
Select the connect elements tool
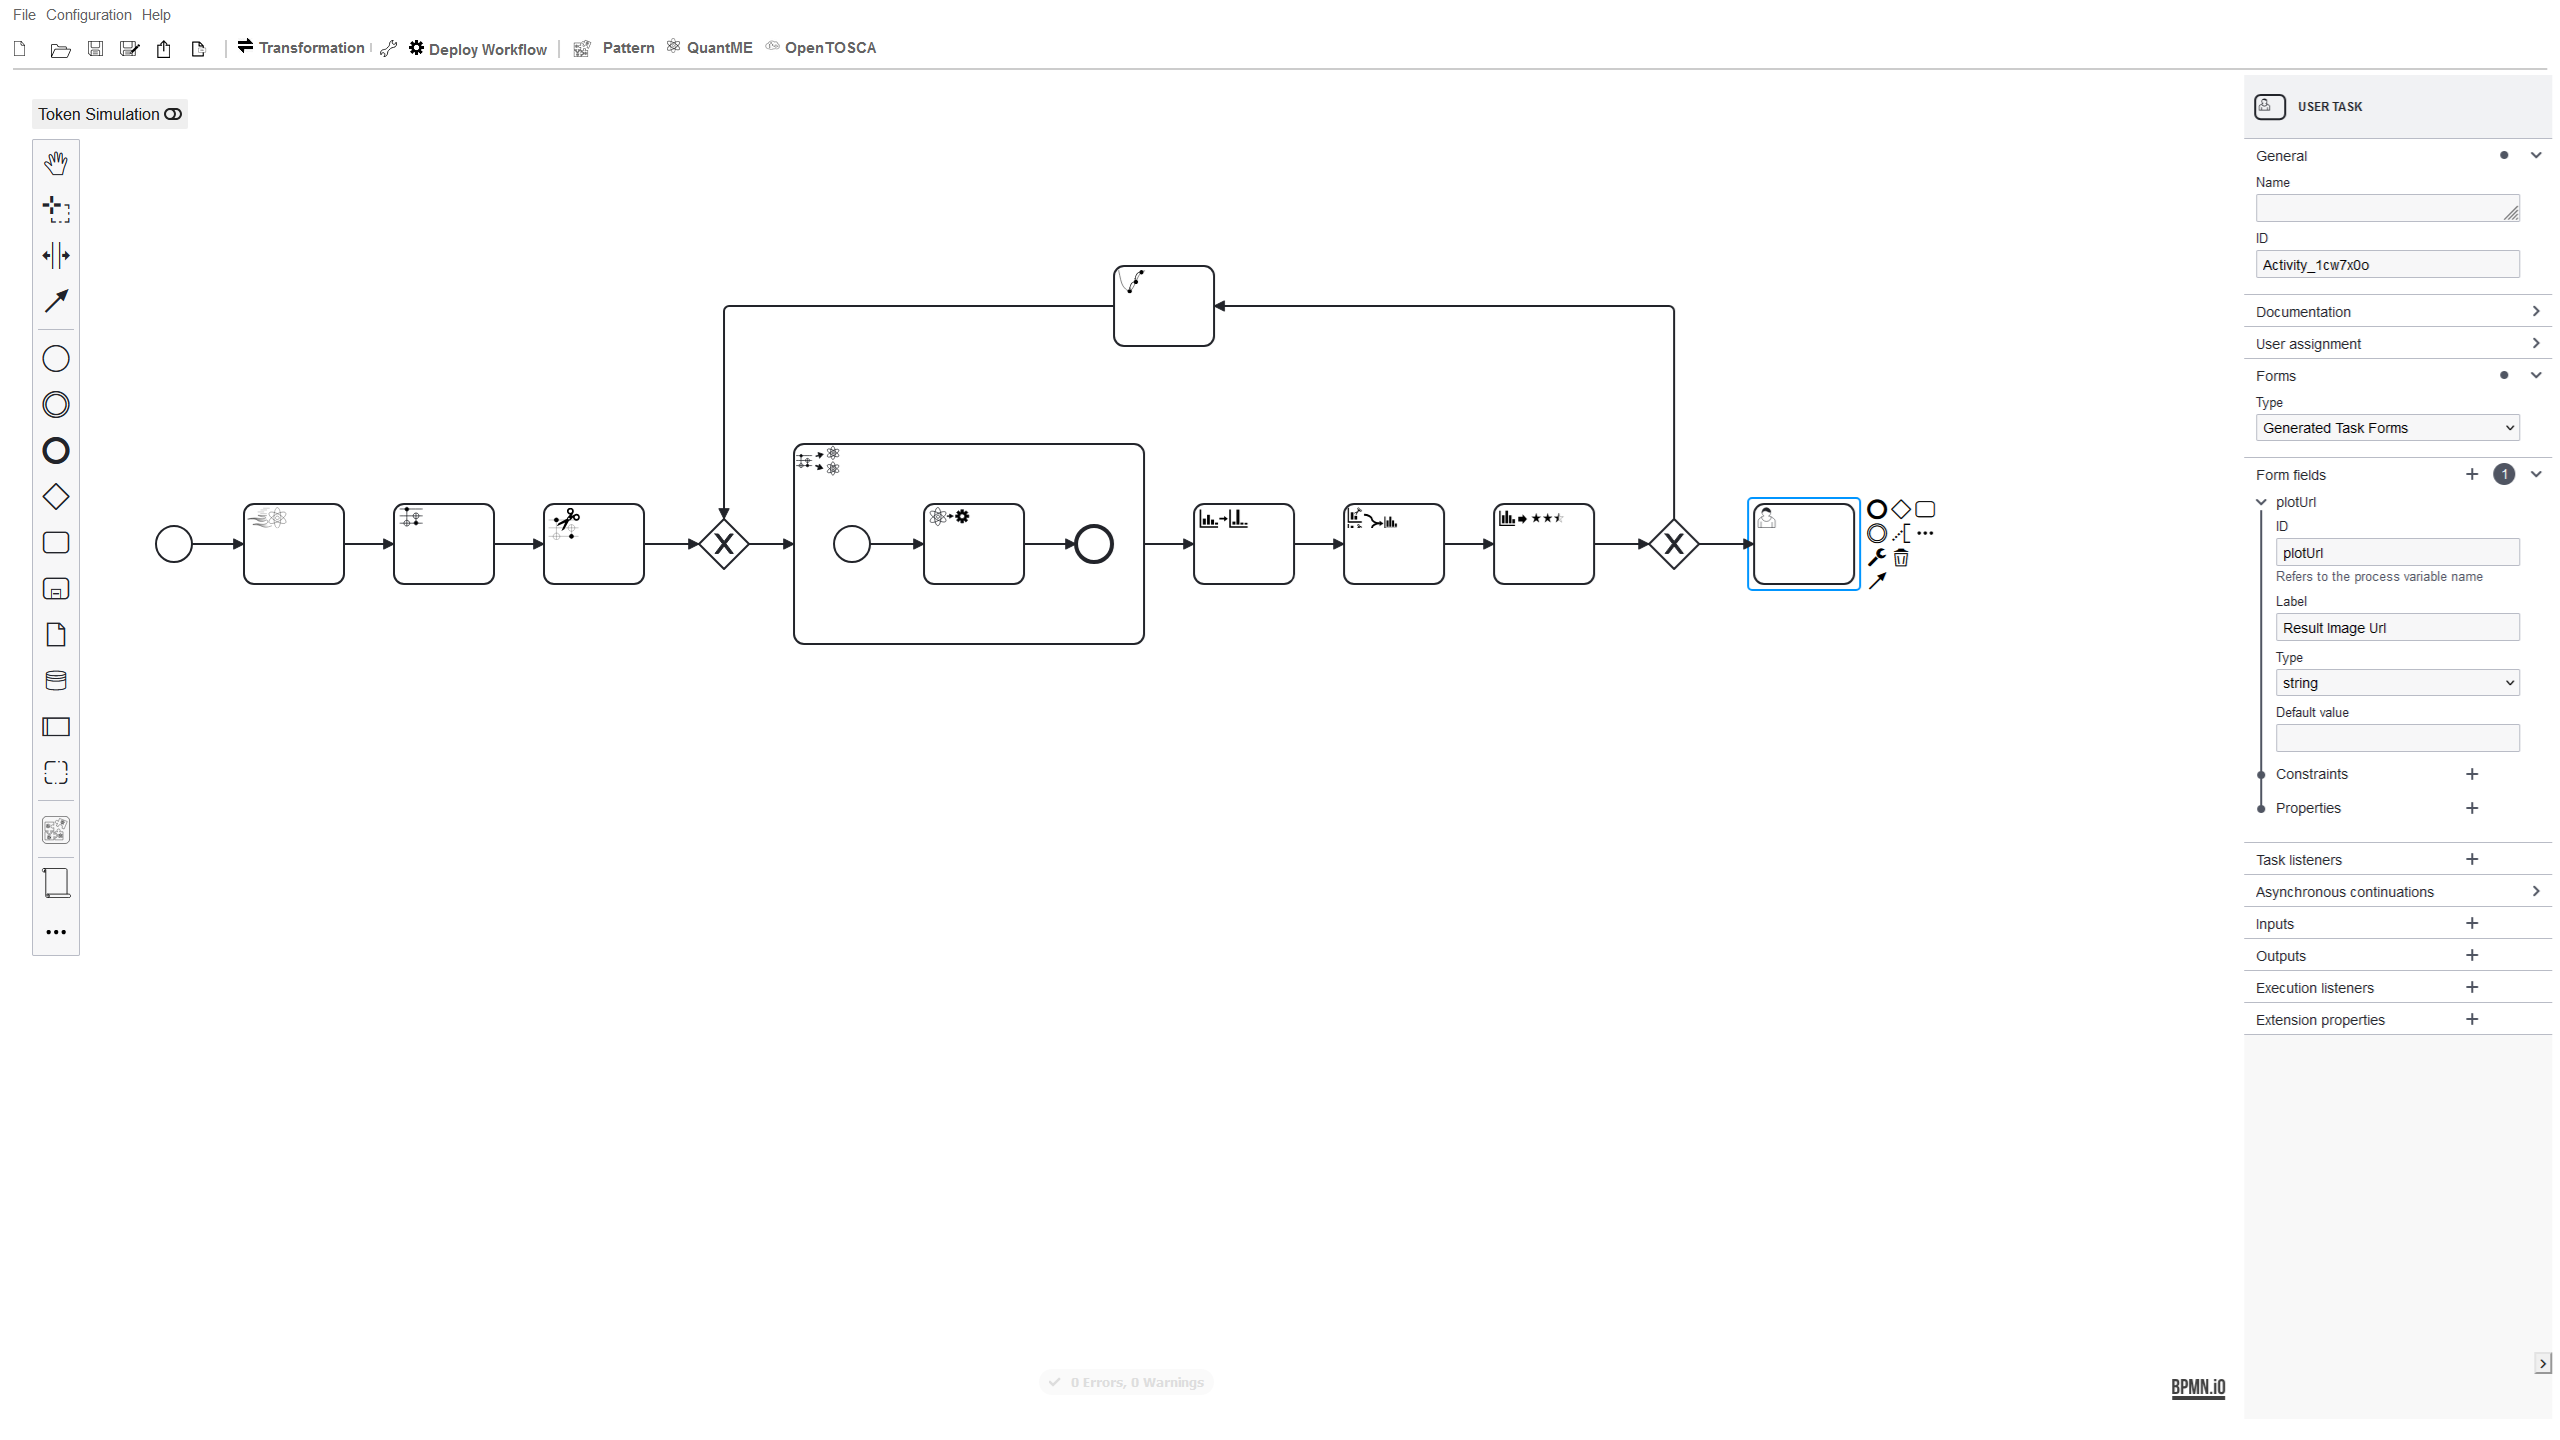[56, 301]
